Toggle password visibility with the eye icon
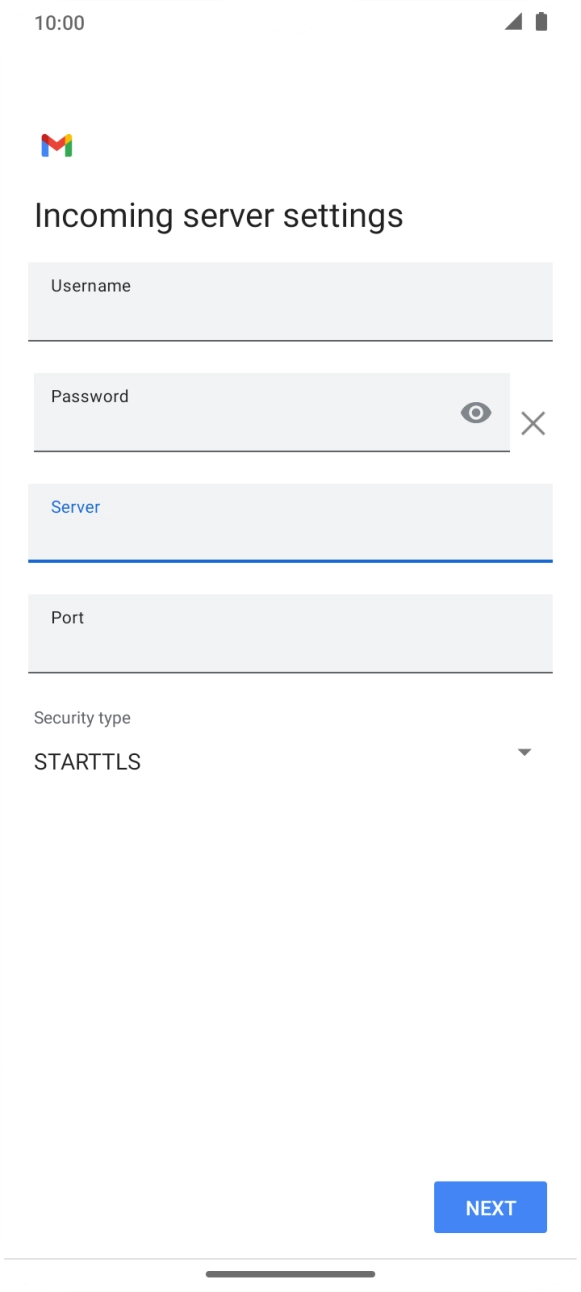 pyautogui.click(x=475, y=412)
